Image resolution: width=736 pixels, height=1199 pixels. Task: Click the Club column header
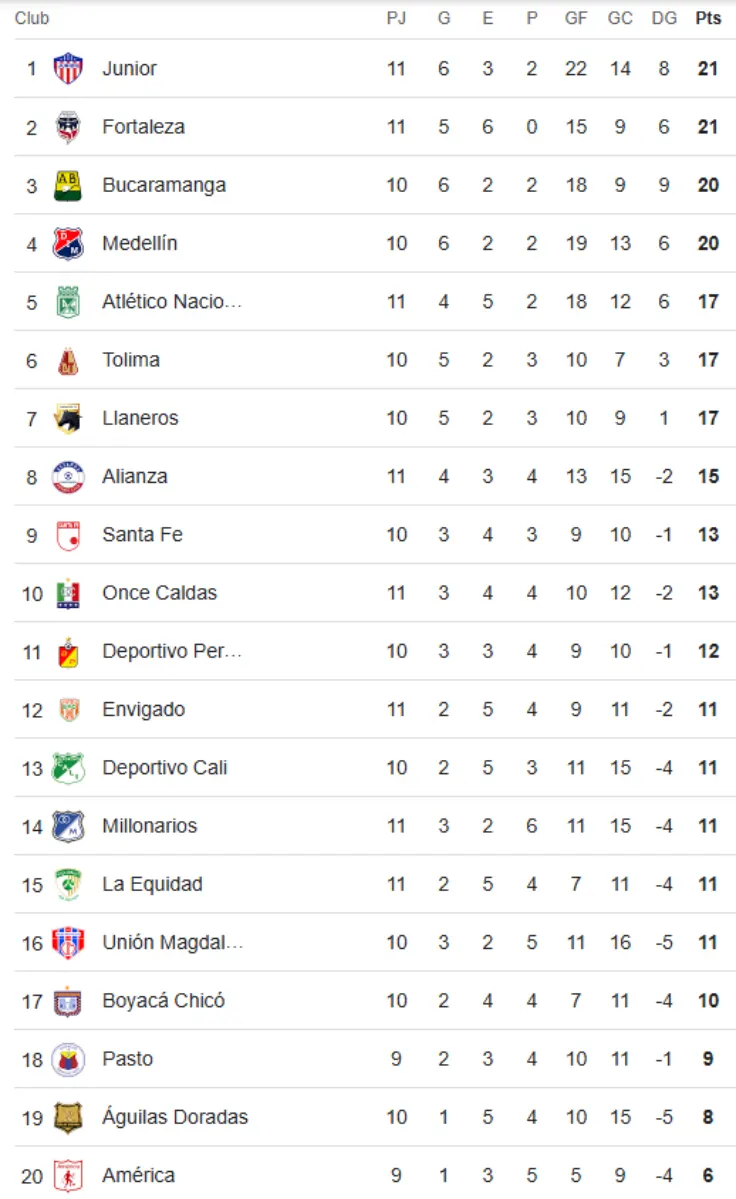pyautogui.click(x=32, y=19)
